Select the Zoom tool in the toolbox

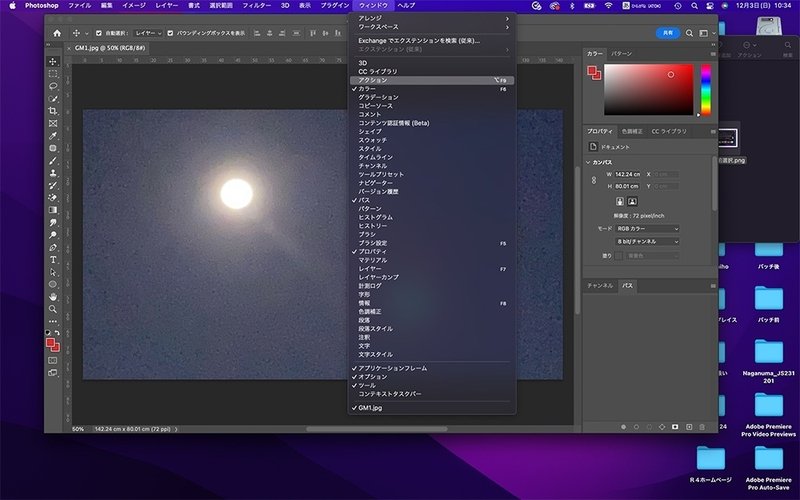click(x=53, y=309)
